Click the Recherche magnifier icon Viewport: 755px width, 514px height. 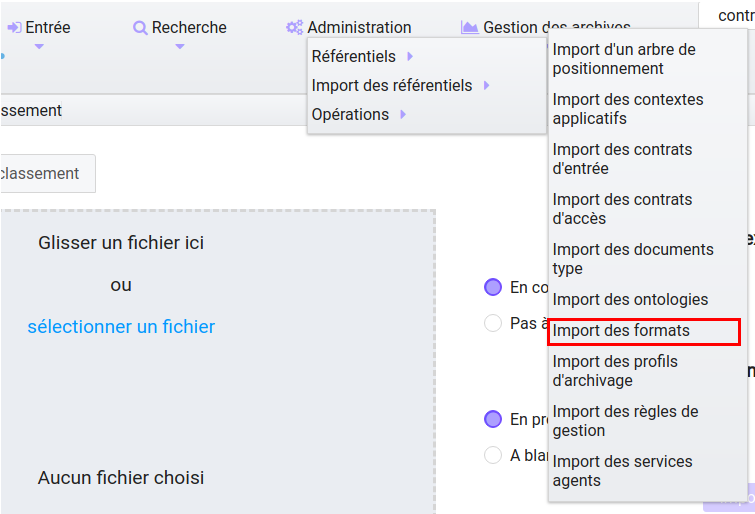point(140,28)
